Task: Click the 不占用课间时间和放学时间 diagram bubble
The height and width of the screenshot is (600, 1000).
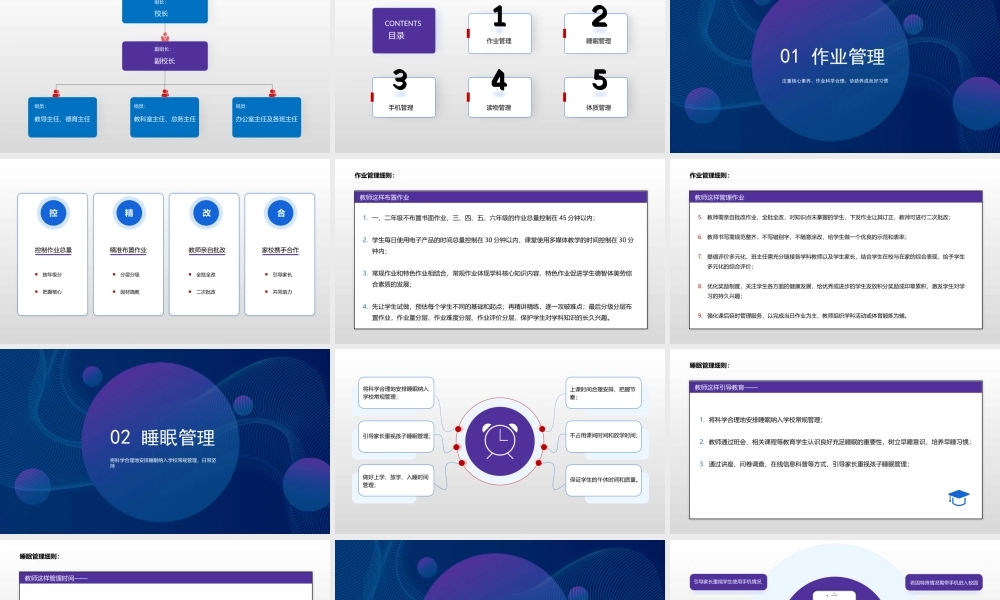Action: pyautogui.click(x=603, y=436)
